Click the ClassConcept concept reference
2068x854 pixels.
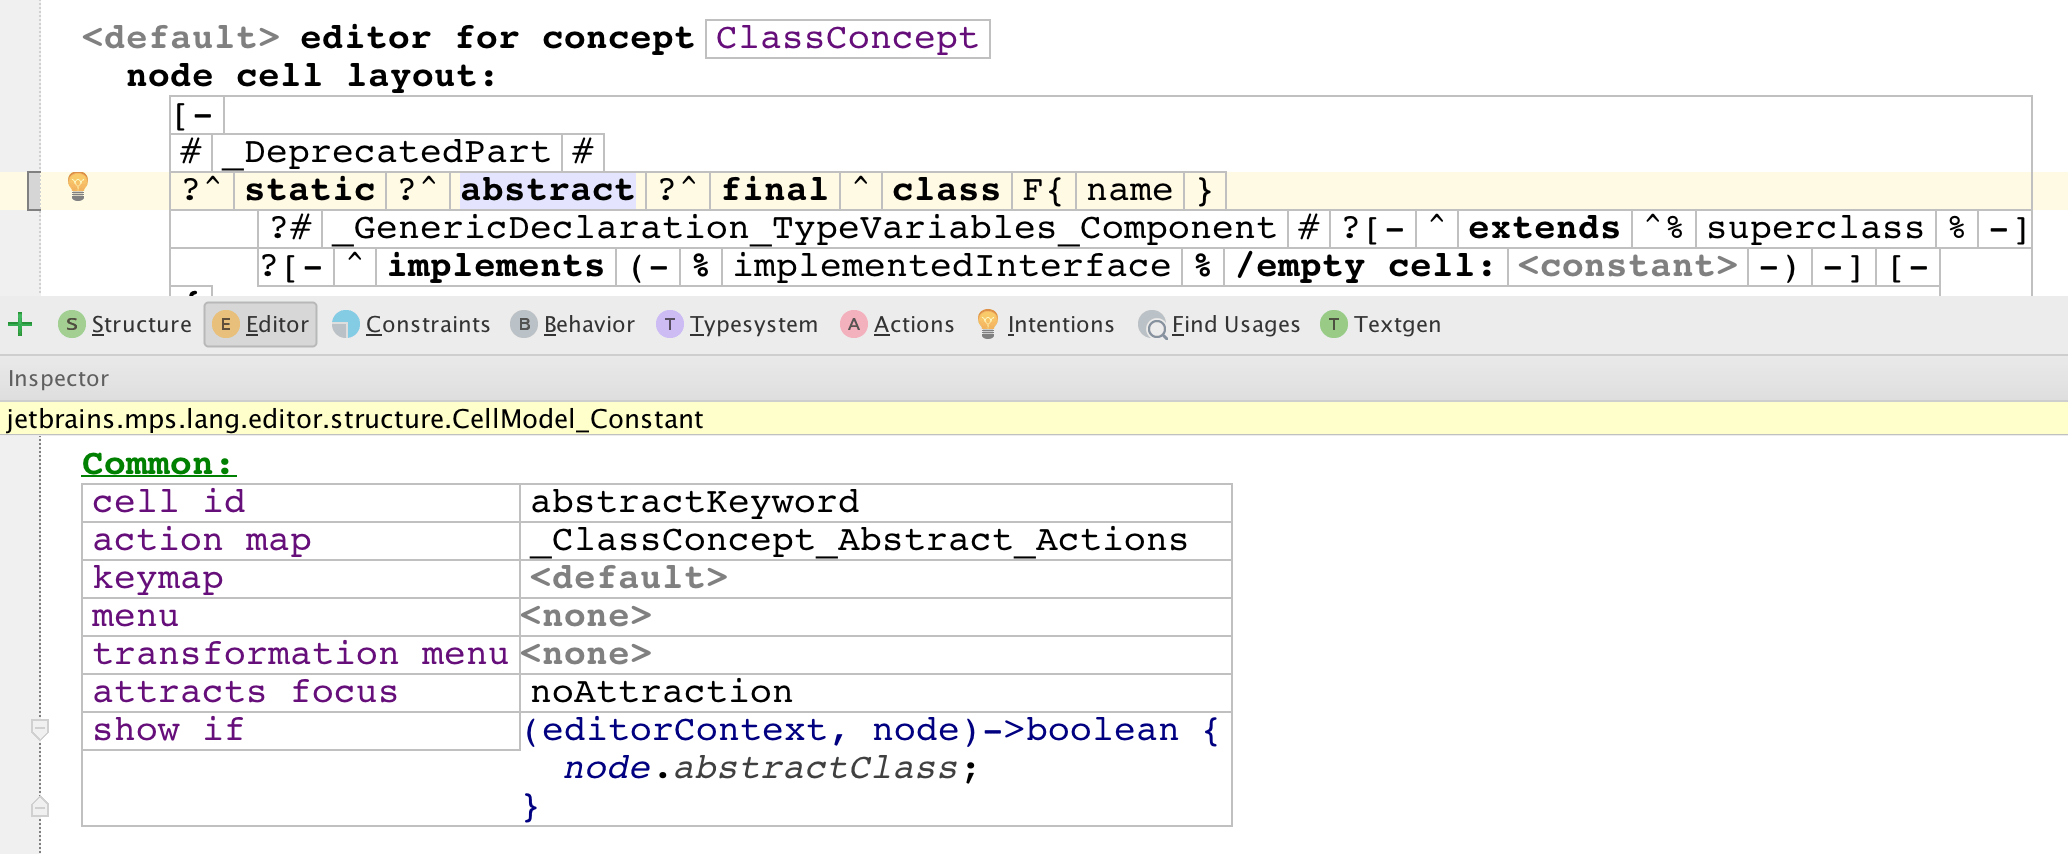pos(847,38)
